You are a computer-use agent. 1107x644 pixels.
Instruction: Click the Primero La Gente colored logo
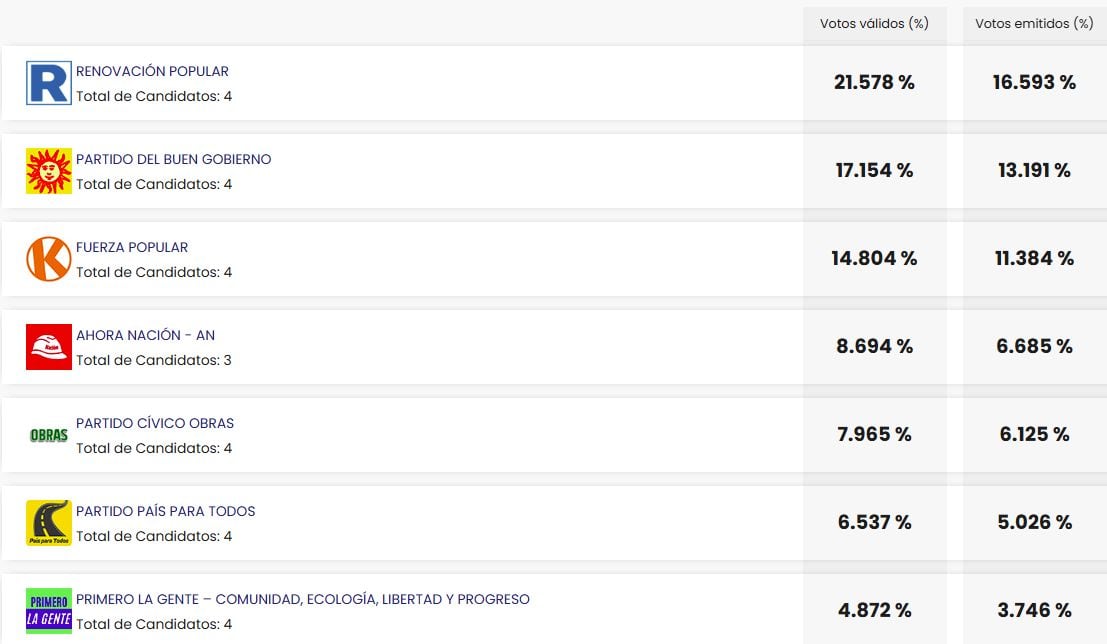[x=48, y=610]
